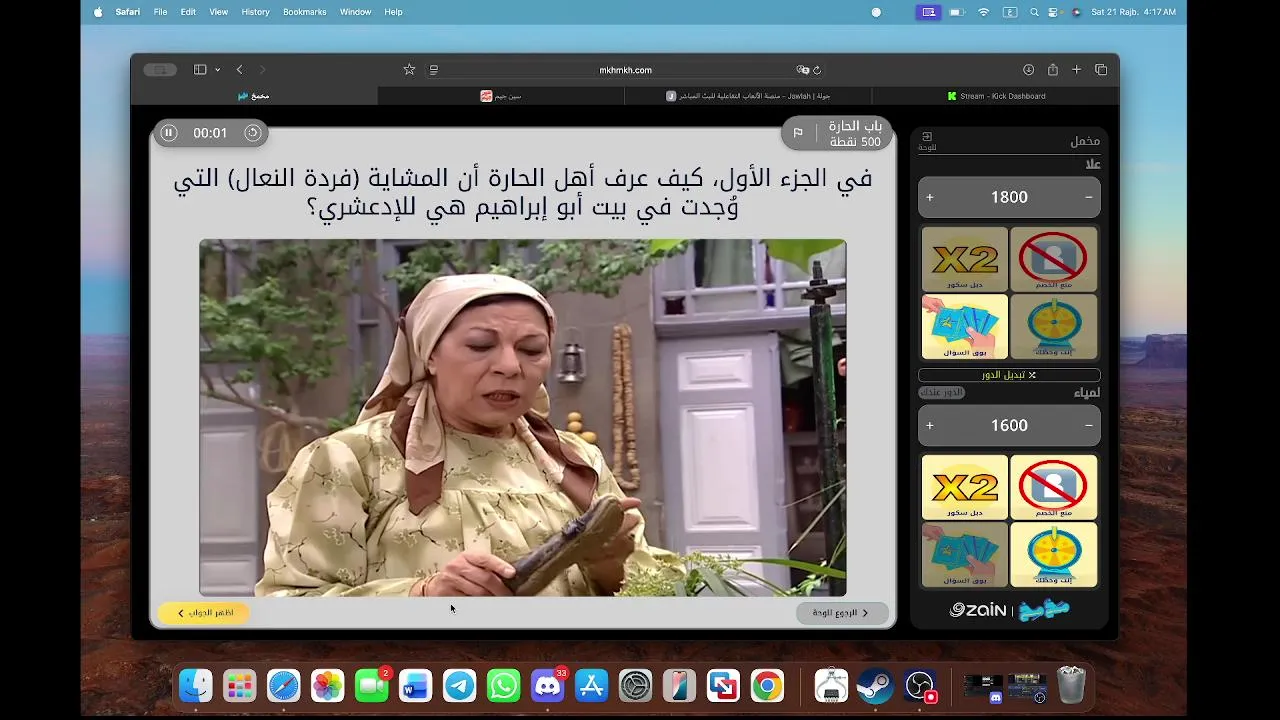This screenshot has height=720, width=1280.
Task: Click the team name علا
Action: [1092, 164]
